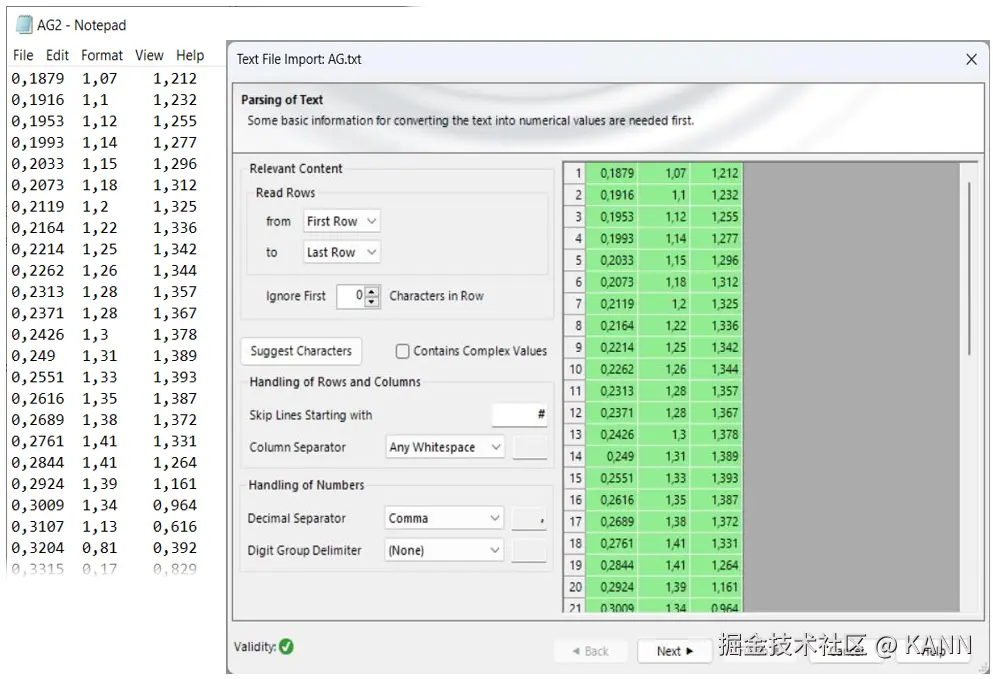Viewport: 993px width, 679px height.
Task: Click the green Validity checkmark icon
Action: click(286, 647)
